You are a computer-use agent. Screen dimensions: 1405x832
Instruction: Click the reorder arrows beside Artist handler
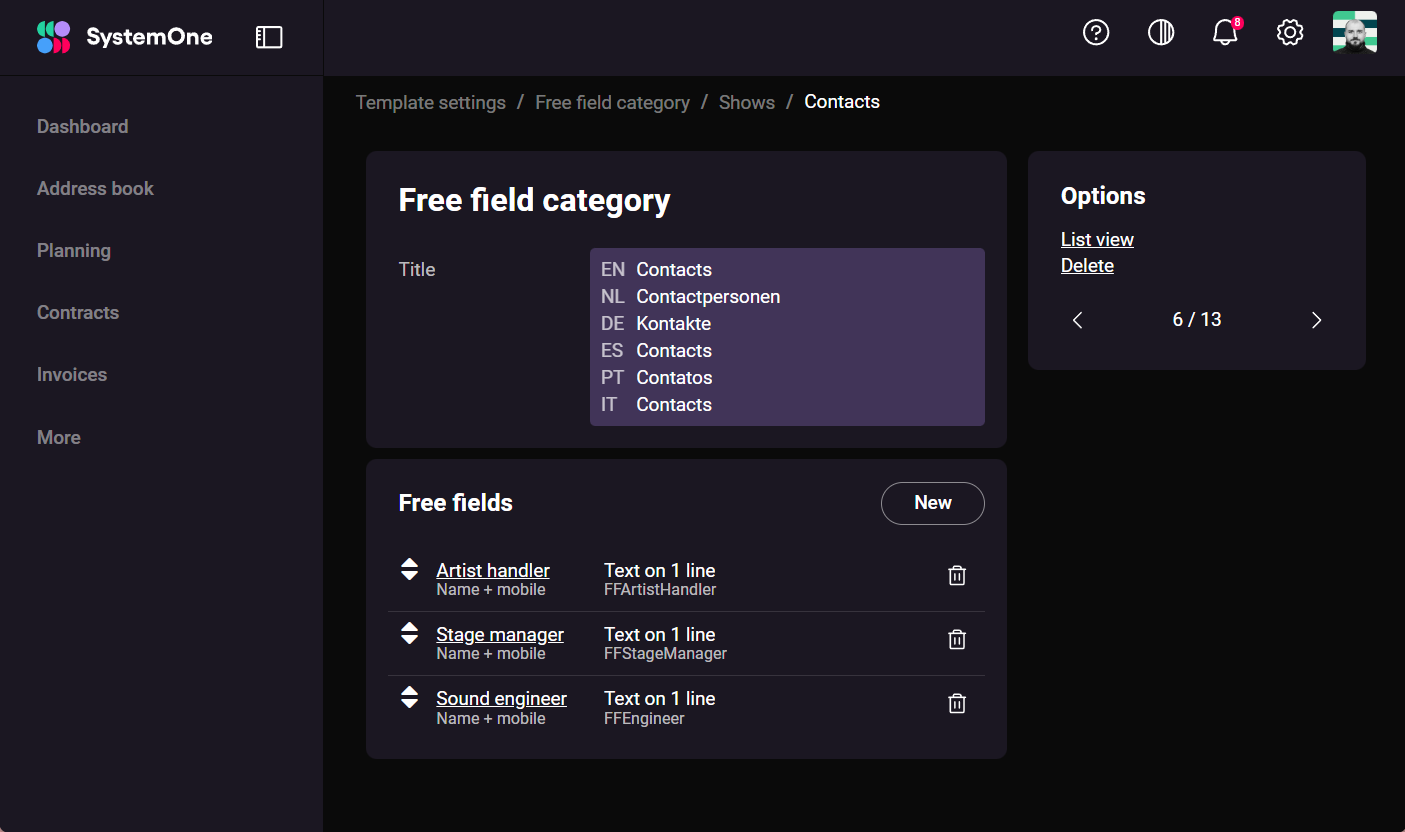[409, 569]
